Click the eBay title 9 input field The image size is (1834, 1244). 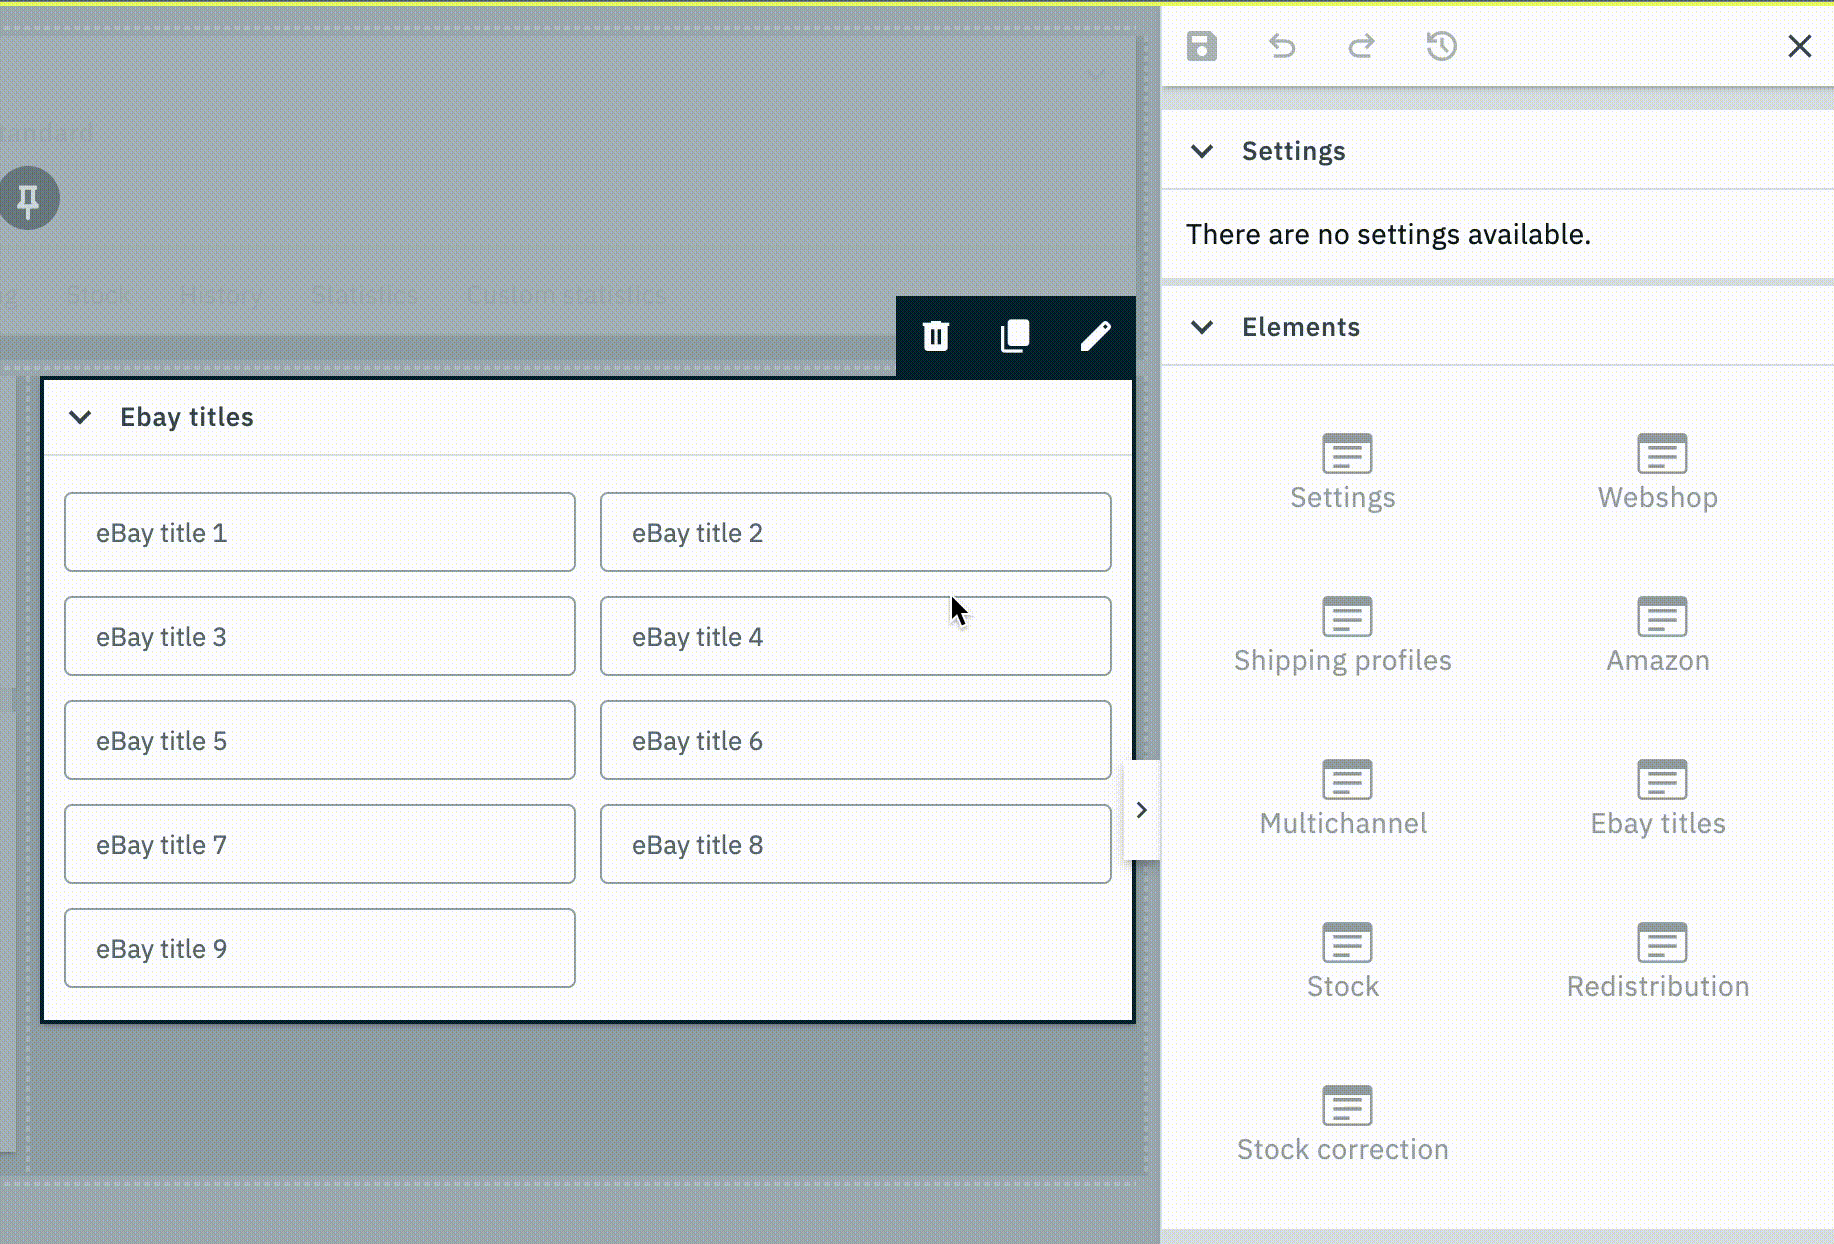pos(320,948)
